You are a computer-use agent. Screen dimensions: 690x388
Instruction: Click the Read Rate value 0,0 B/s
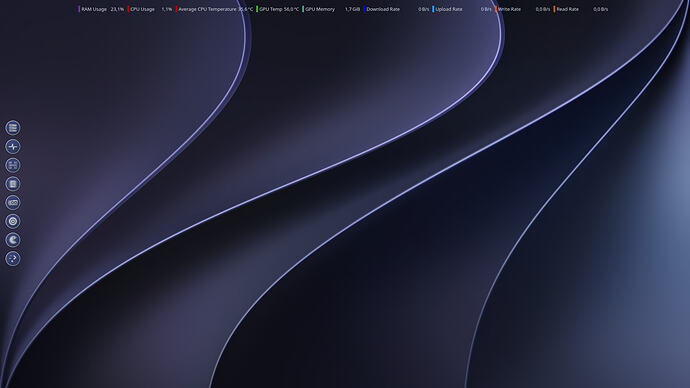(x=601, y=9)
